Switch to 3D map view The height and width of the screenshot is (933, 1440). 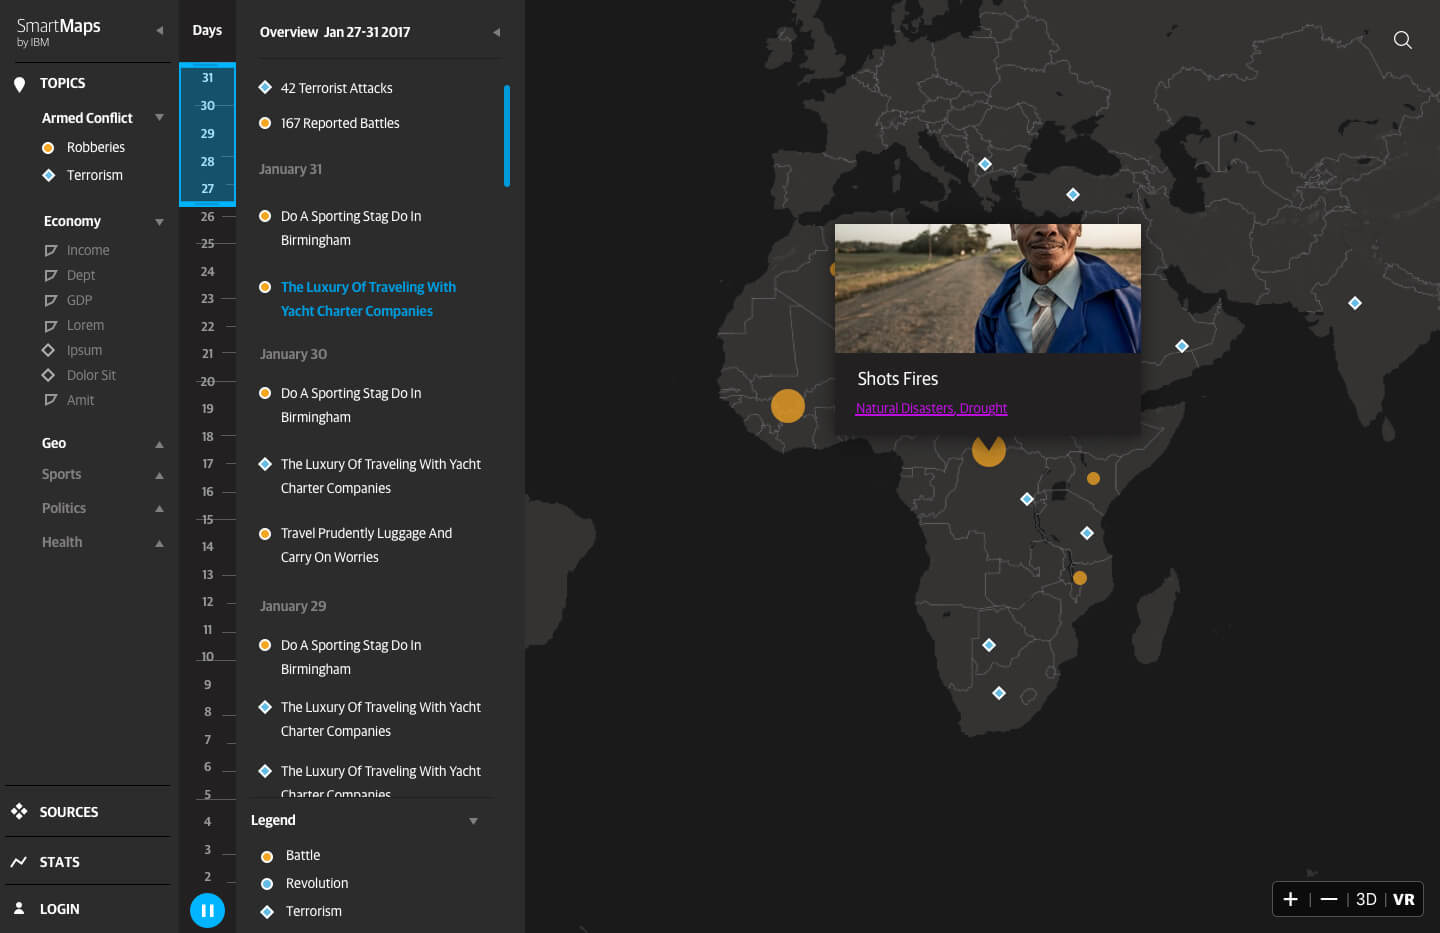1366,899
